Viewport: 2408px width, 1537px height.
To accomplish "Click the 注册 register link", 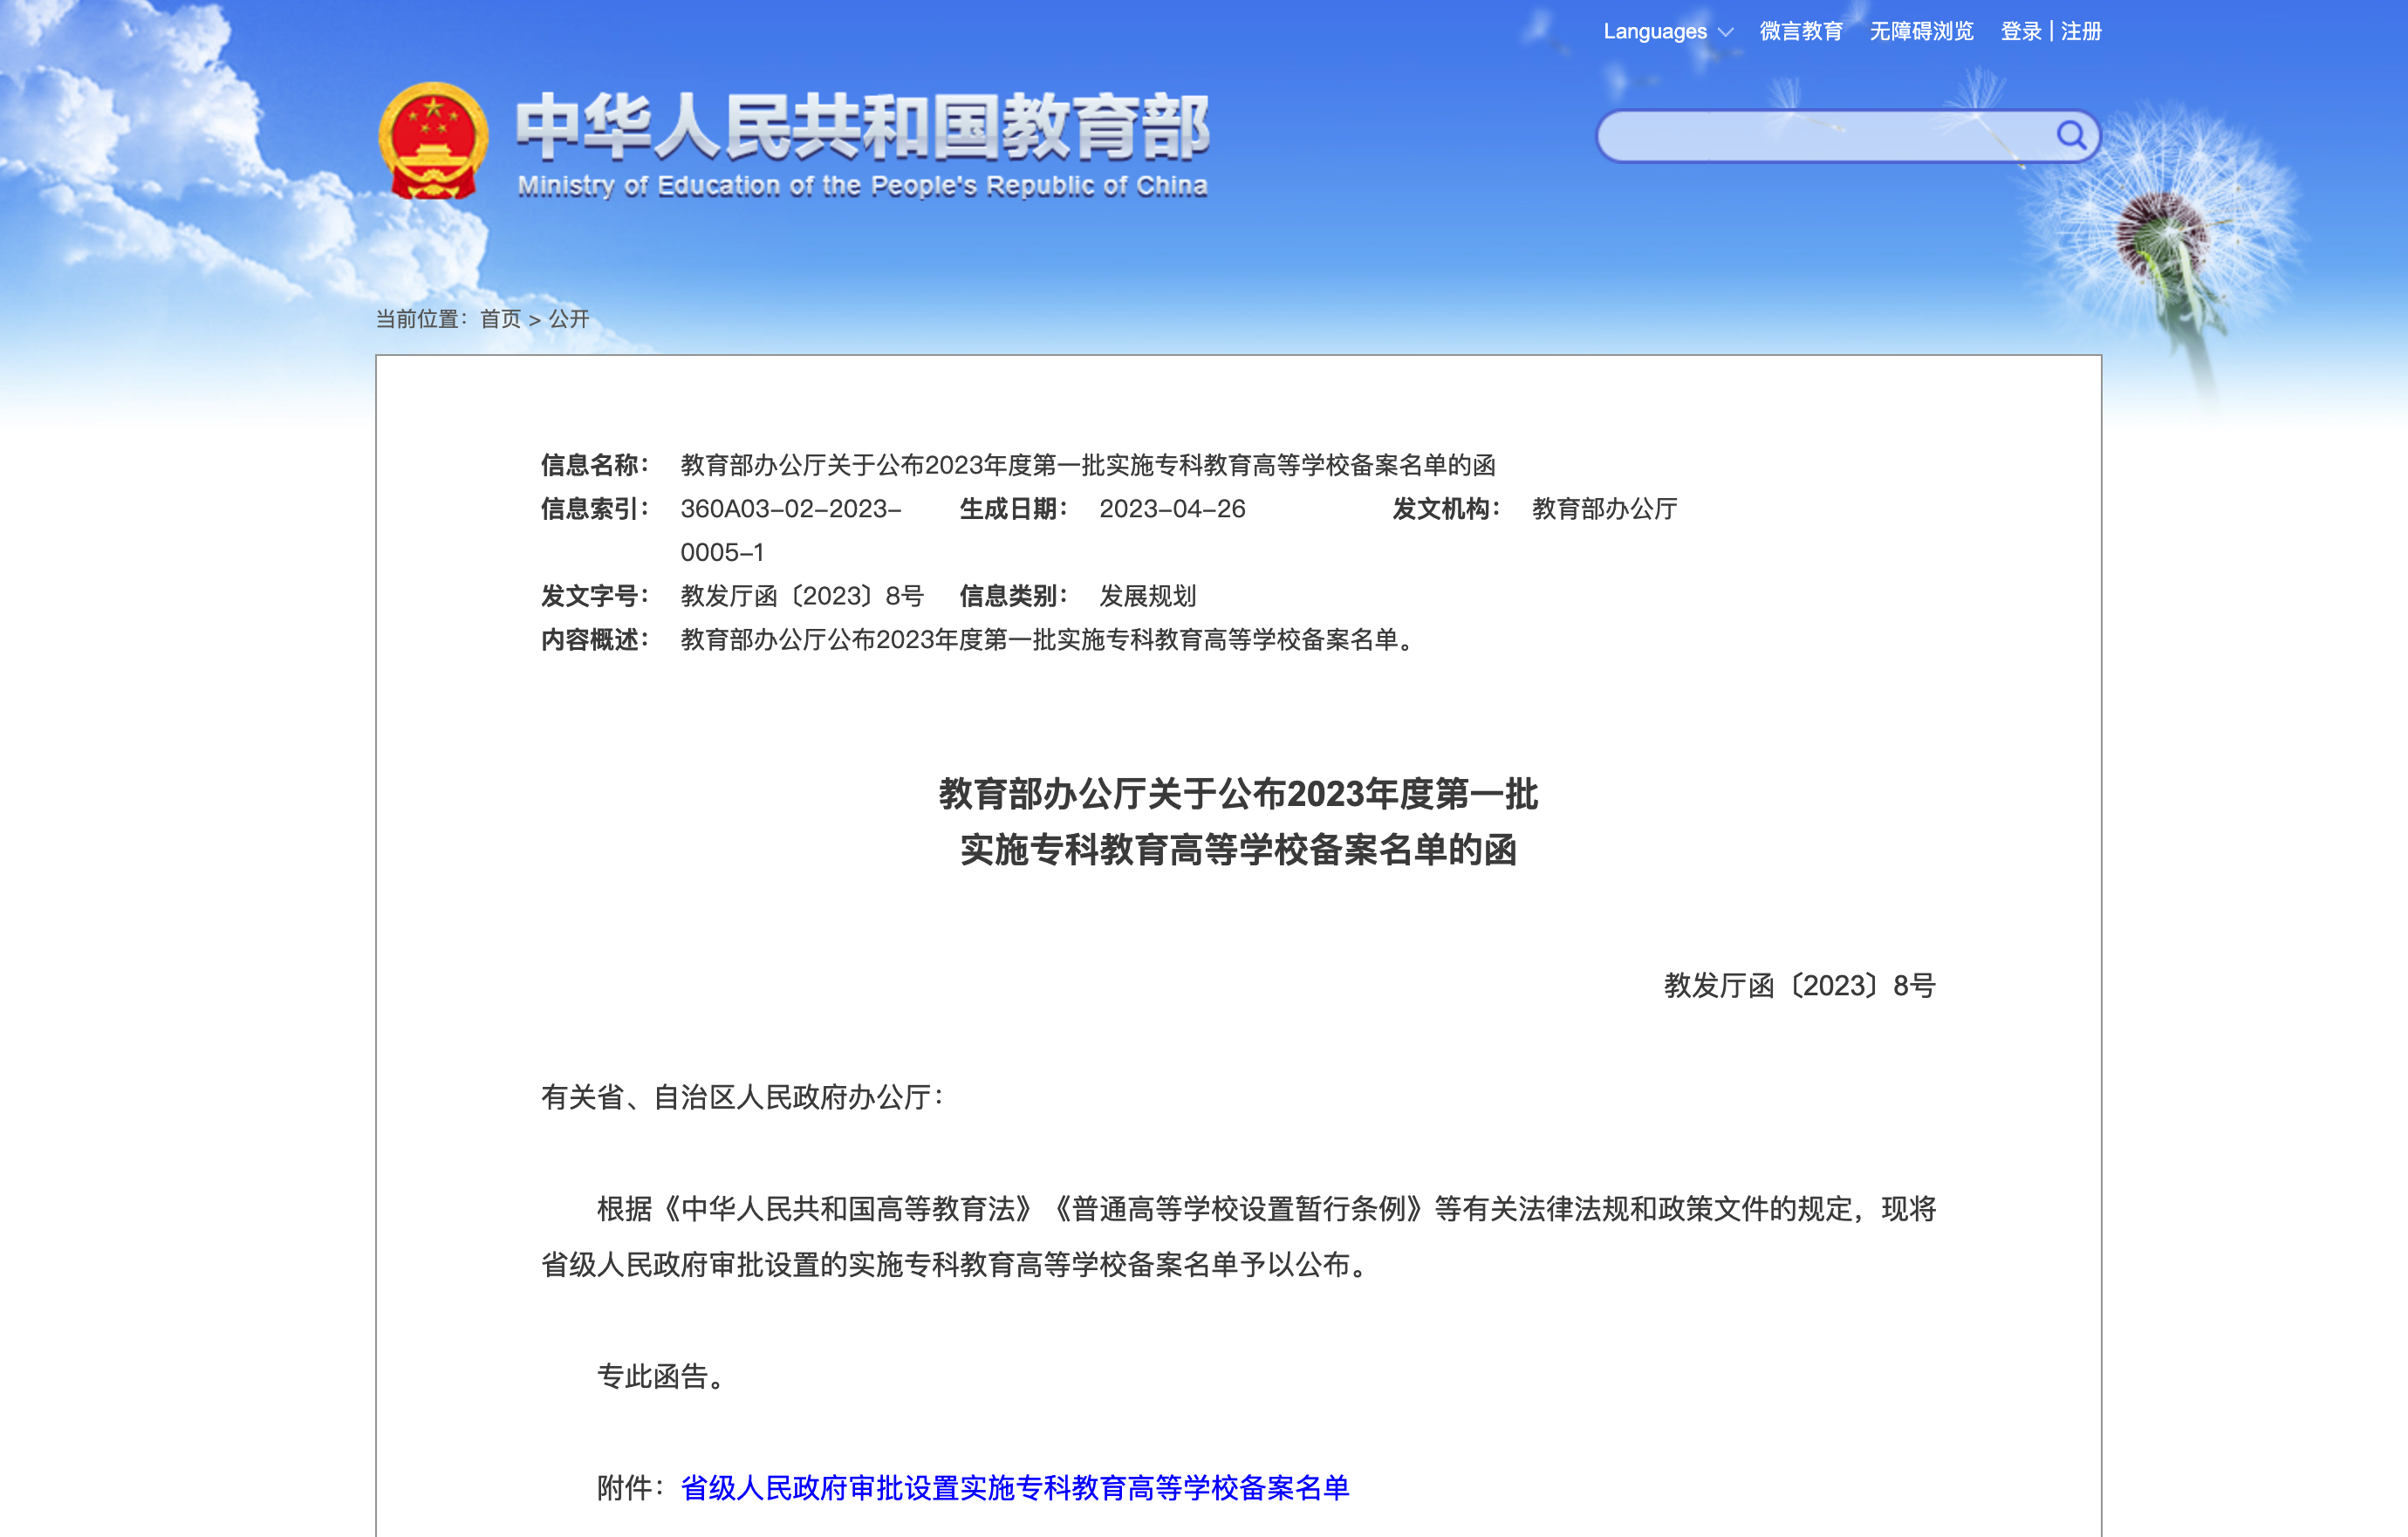I will 2081,31.
